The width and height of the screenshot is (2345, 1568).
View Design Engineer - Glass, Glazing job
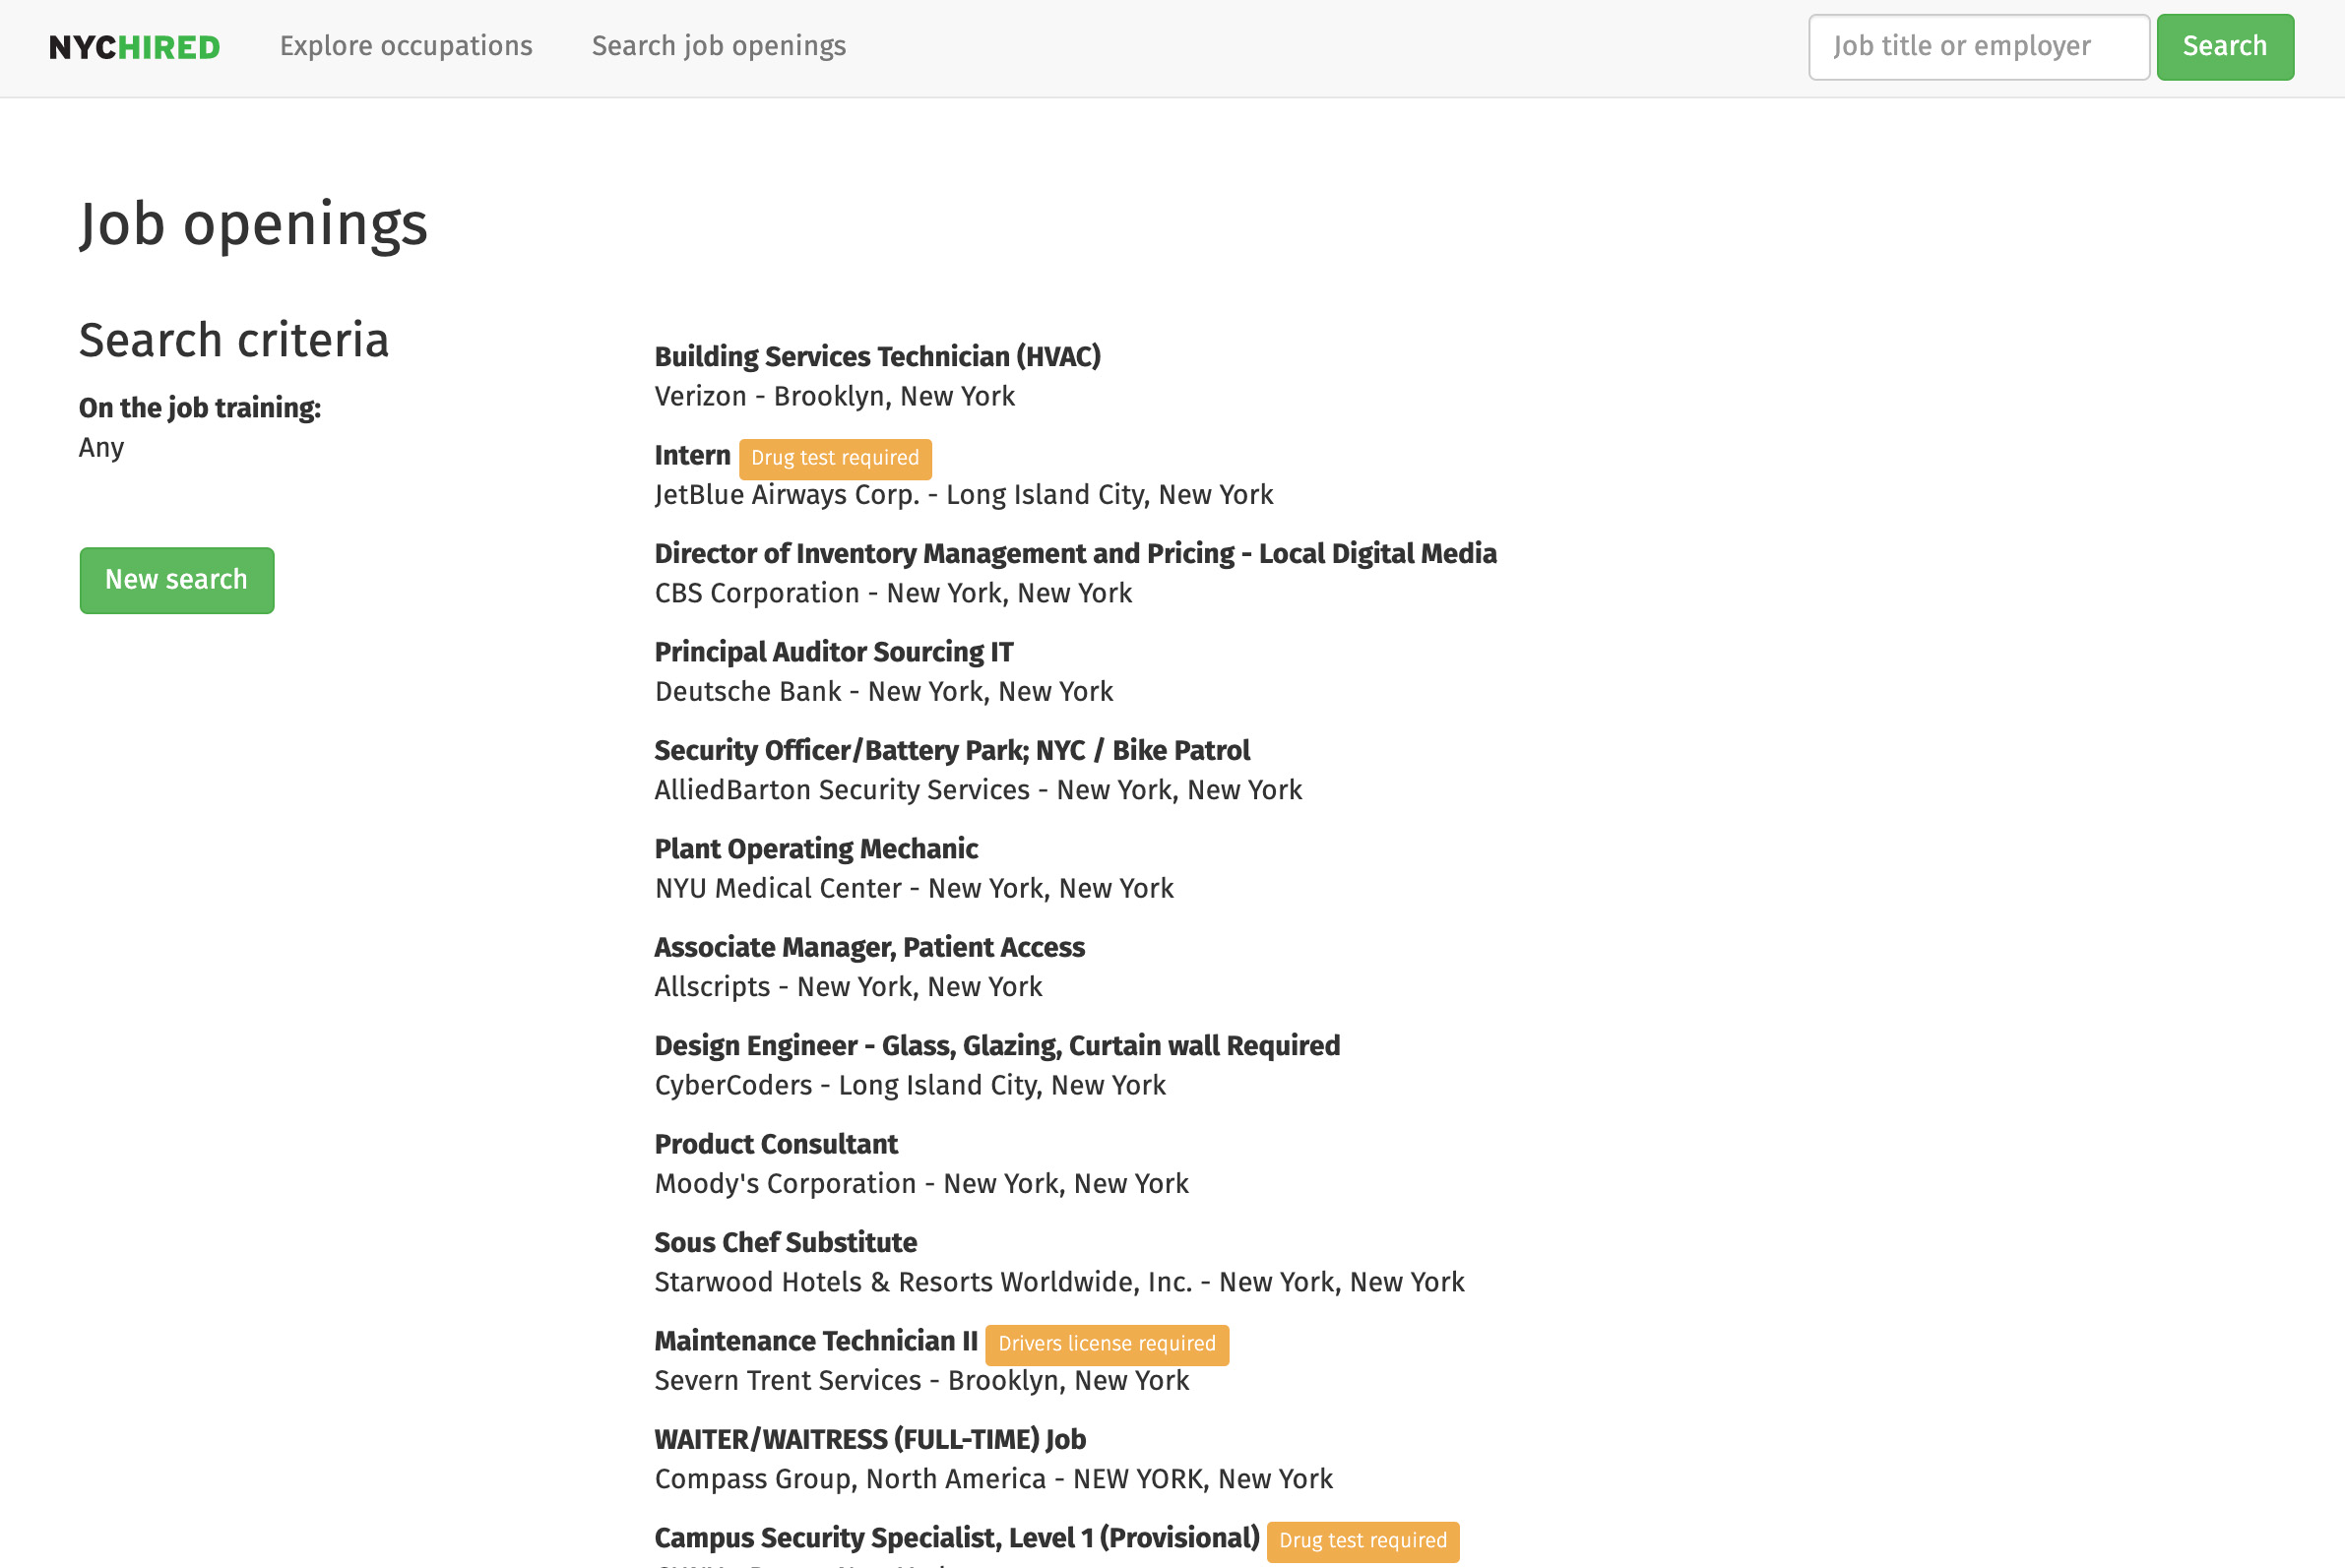(996, 1046)
